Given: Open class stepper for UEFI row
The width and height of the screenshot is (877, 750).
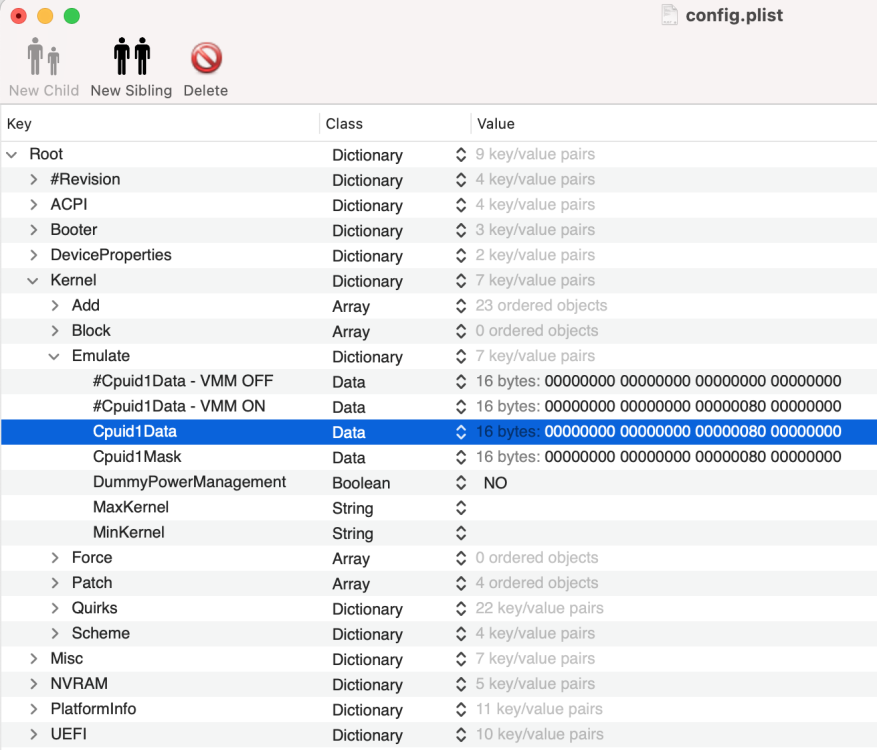Looking at the screenshot, I should point(461,734).
